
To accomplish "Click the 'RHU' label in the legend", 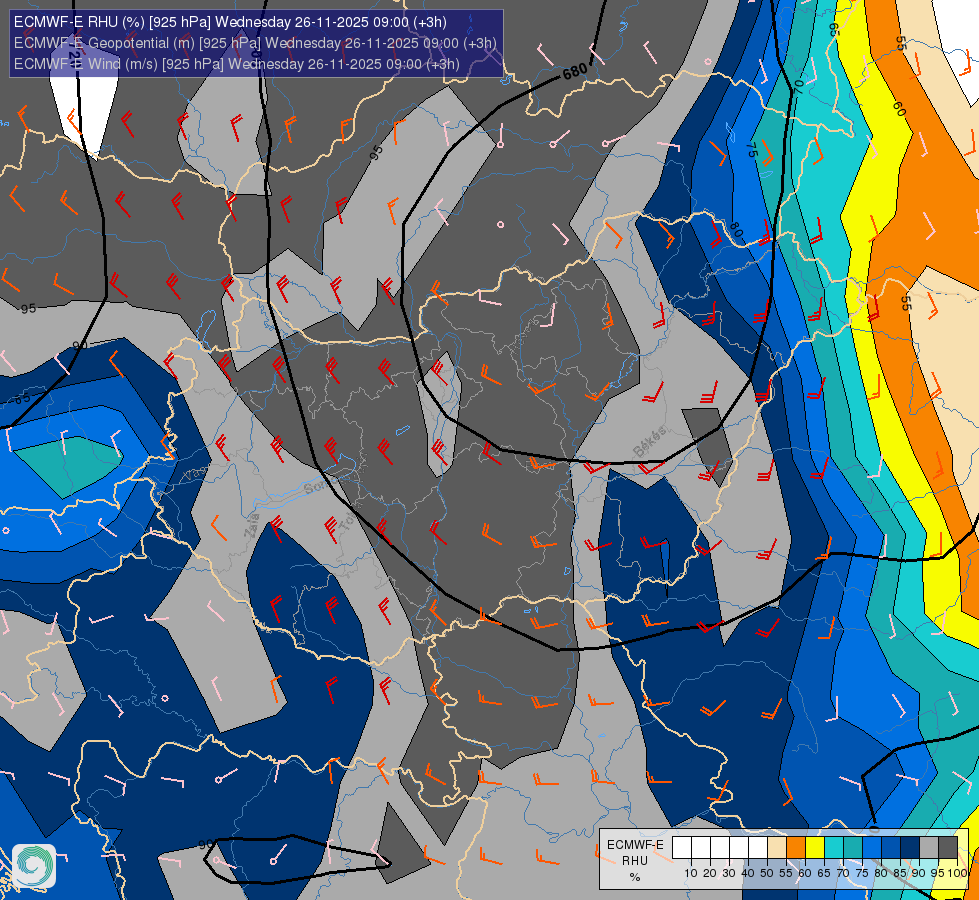I will 635,861.
